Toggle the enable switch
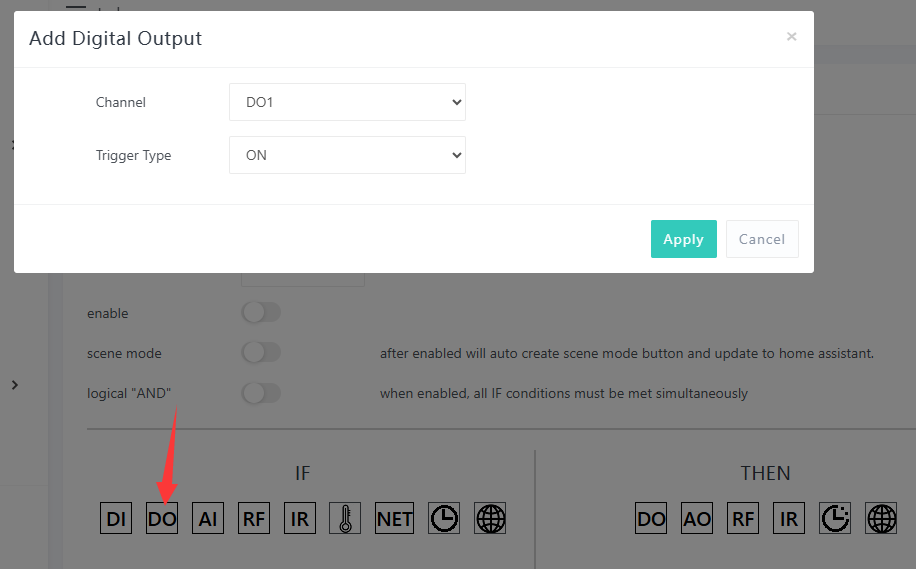Viewport: 916px width, 569px height. [x=262, y=313]
